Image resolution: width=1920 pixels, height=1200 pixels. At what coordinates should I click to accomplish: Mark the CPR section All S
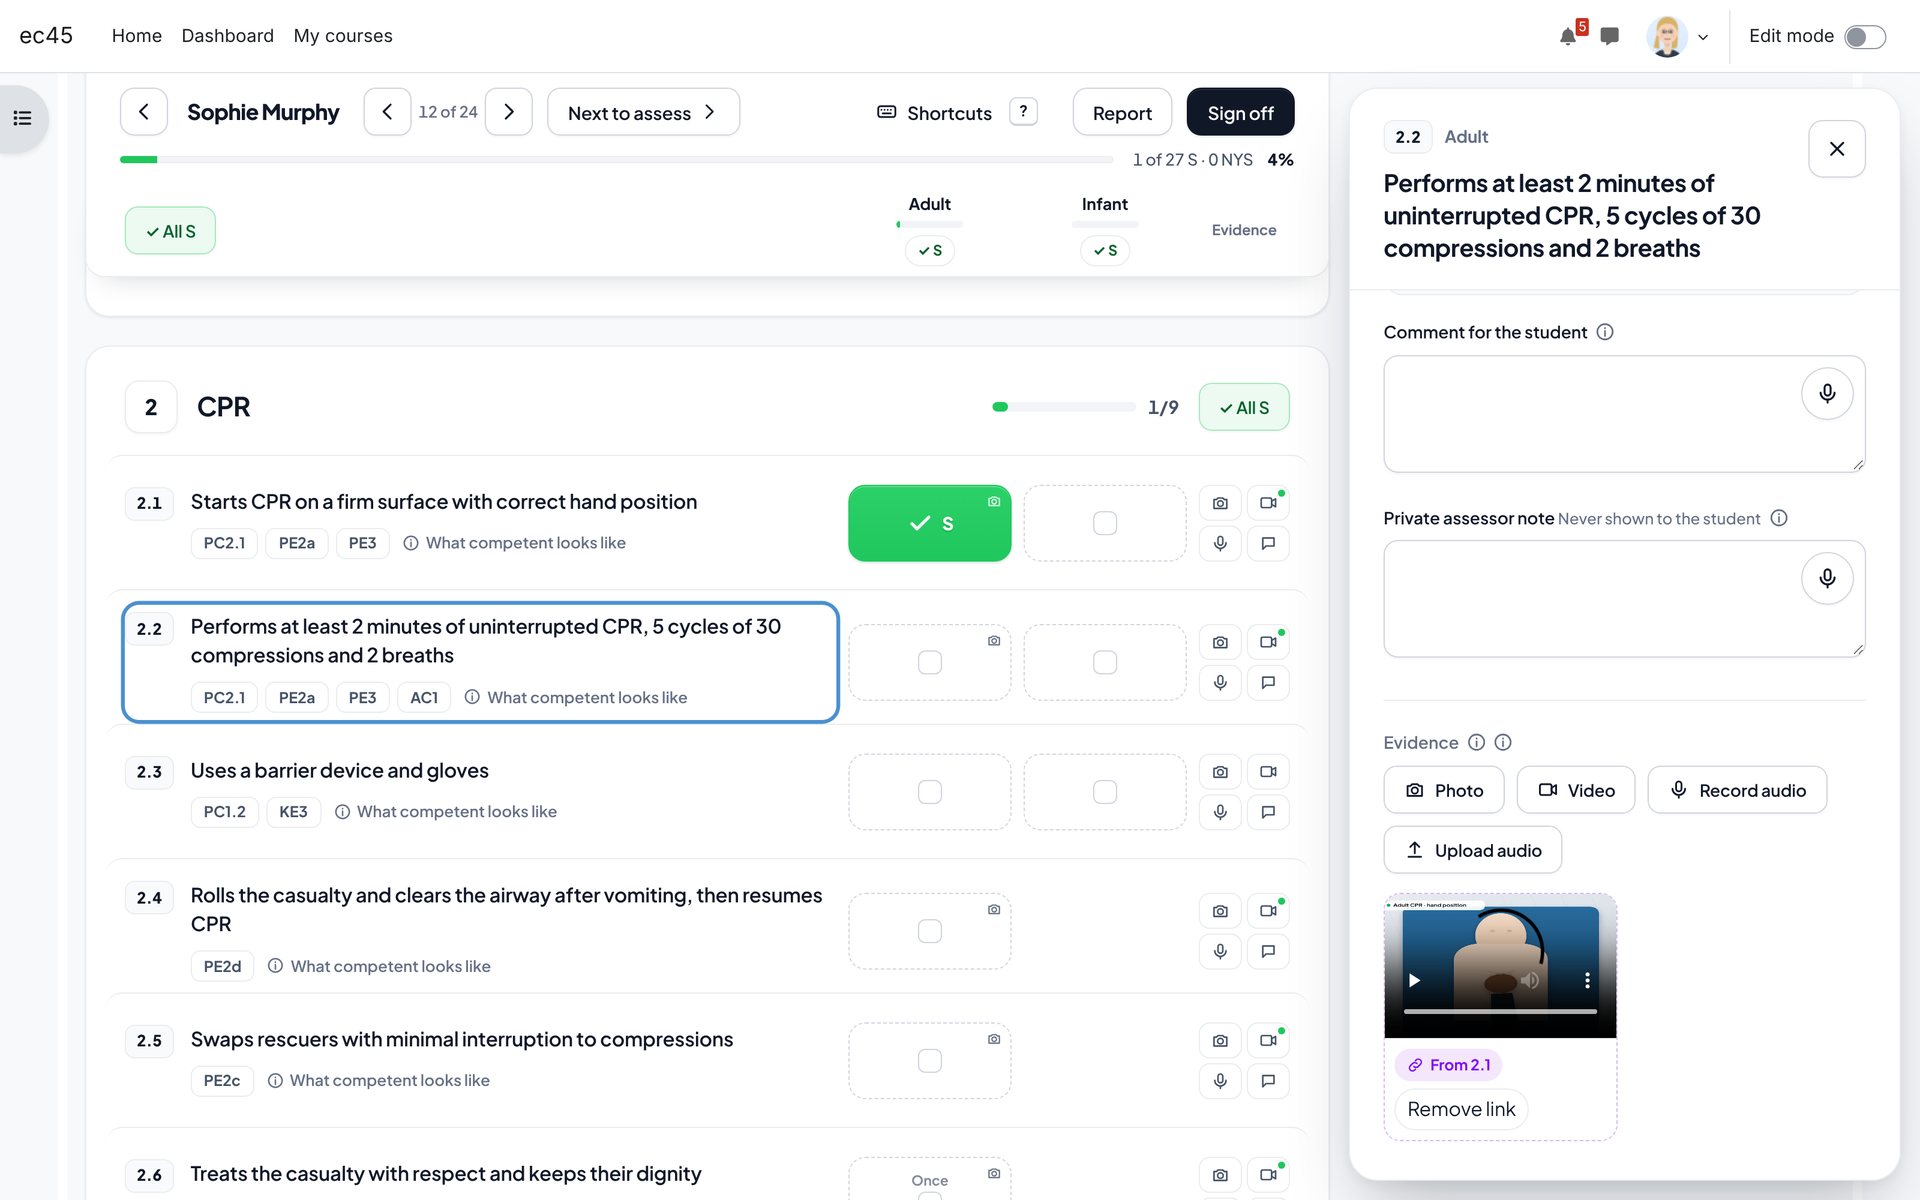click(x=1244, y=407)
